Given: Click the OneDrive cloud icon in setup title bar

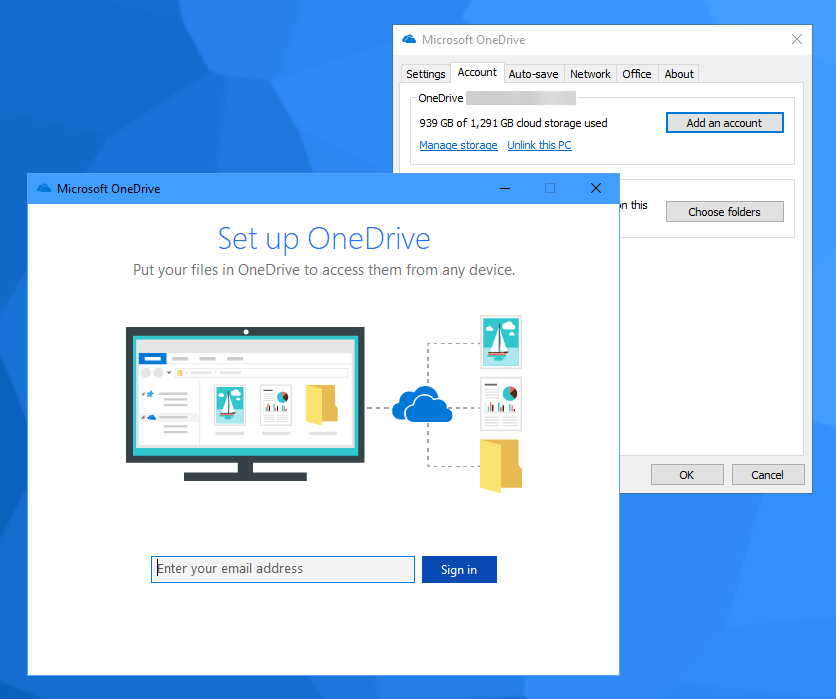Looking at the screenshot, I should pyautogui.click(x=44, y=188).
